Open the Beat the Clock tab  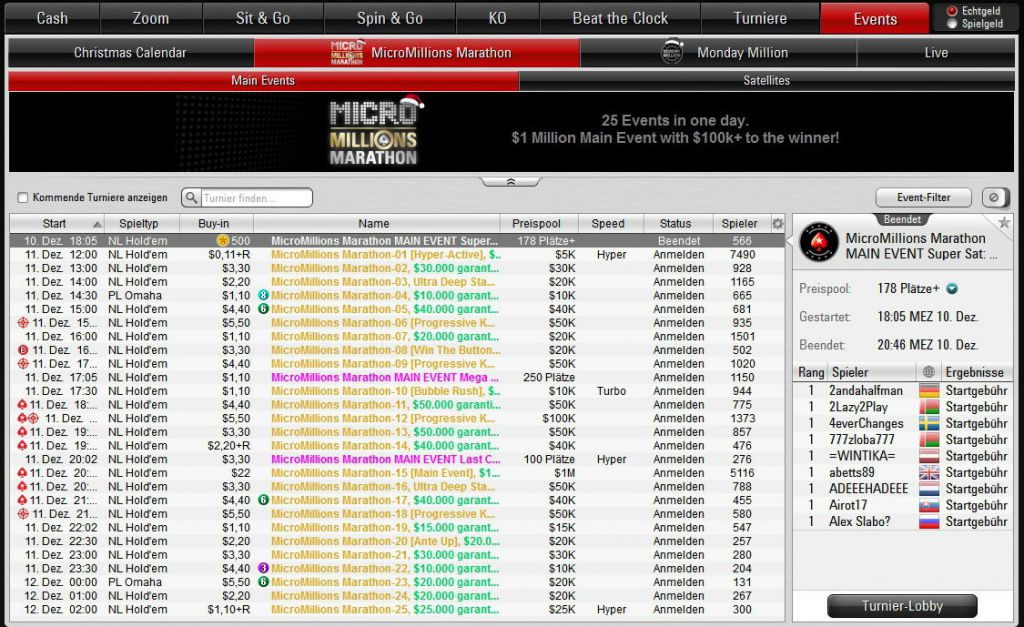point(620,18)
